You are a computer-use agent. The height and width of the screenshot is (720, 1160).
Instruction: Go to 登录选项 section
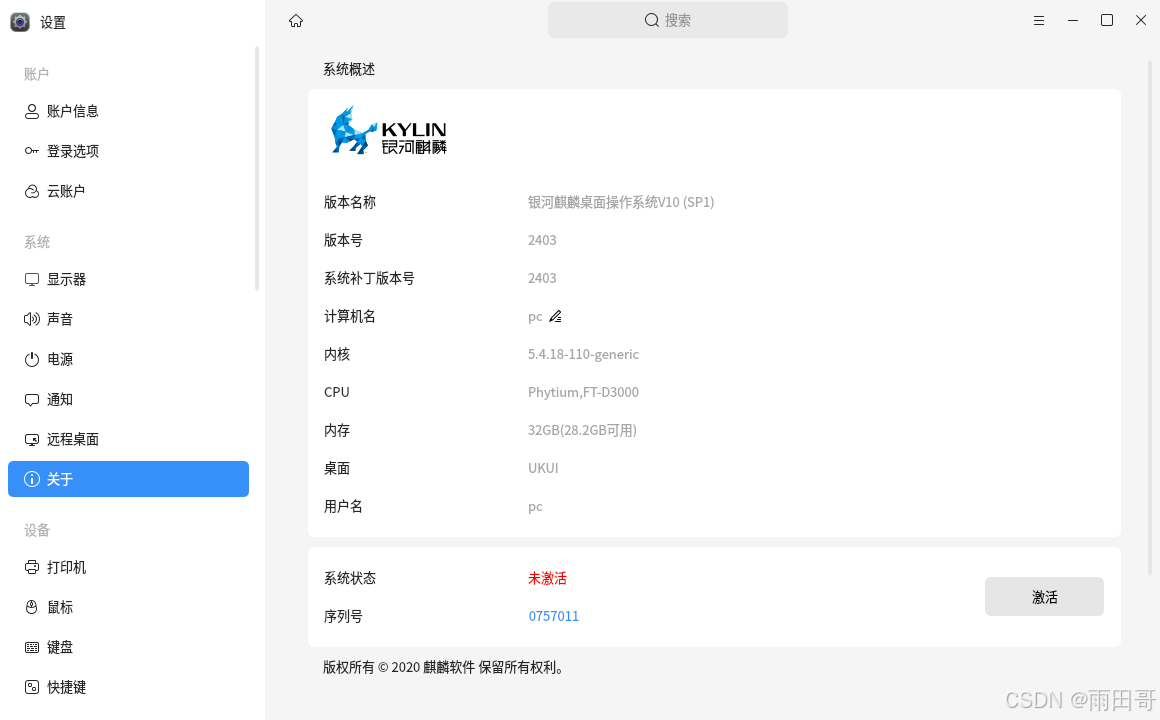tap(128, 151)
